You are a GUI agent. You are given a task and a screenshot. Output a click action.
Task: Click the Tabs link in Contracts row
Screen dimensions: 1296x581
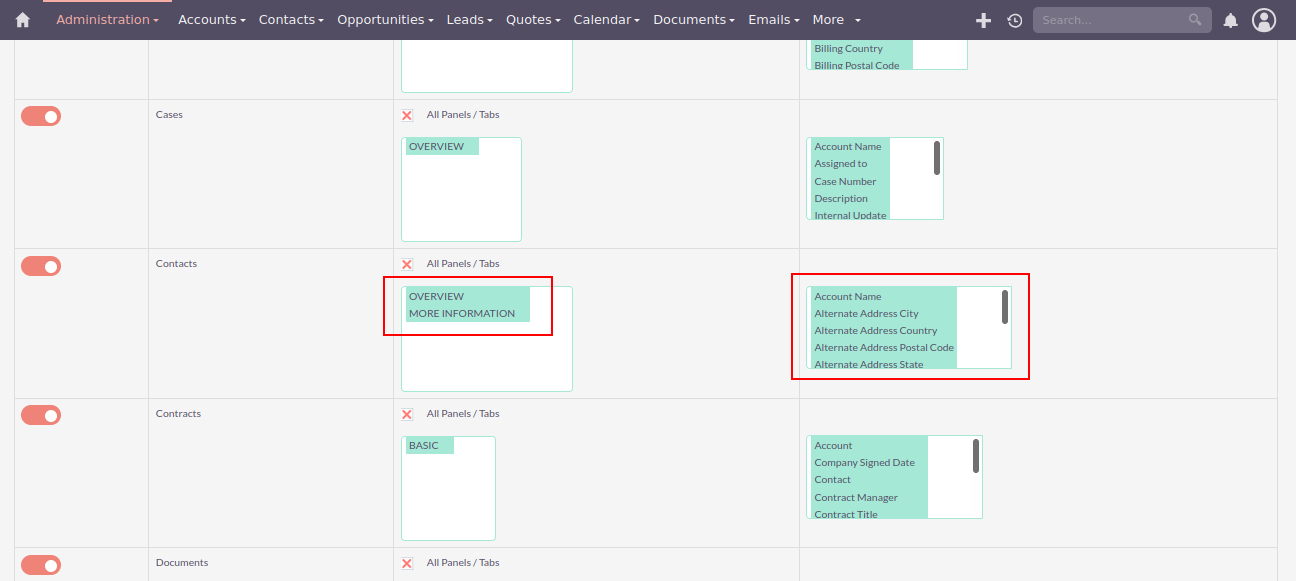tap(489, 414)
